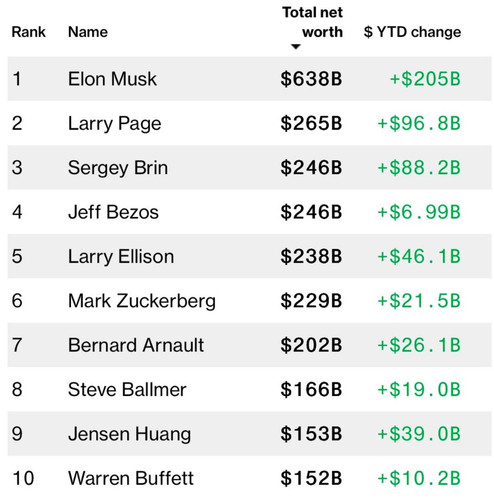Click Bernard Arnault's name
This screenshot has height=500, width=494.
[136, 345]
